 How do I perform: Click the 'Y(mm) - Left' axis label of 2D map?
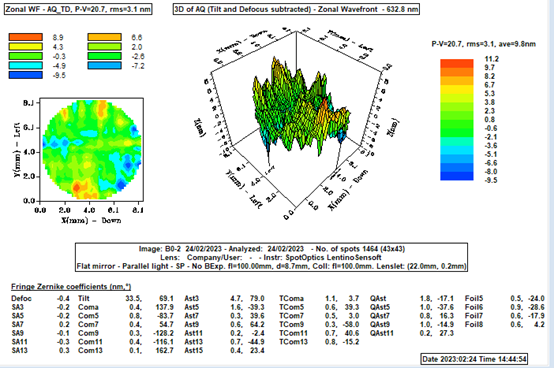tap(18, 150)
